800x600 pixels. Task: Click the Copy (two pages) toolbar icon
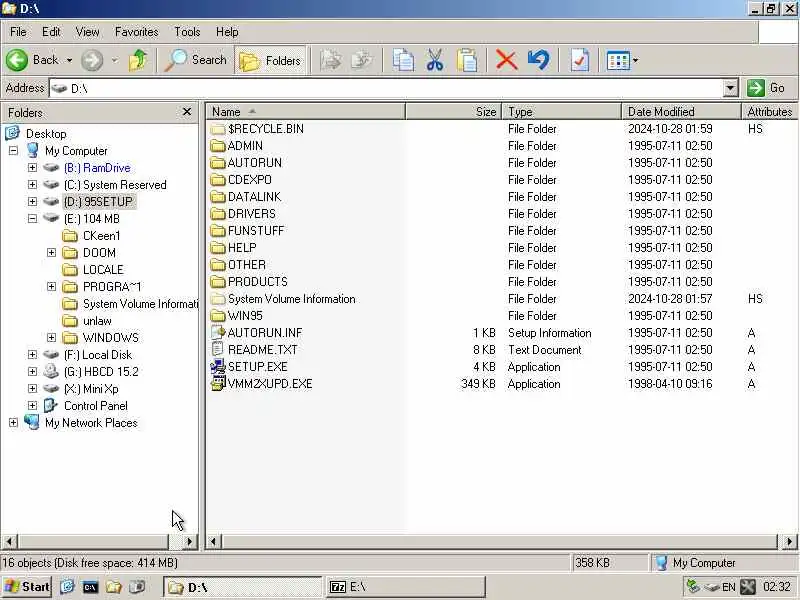pos(403,60)
